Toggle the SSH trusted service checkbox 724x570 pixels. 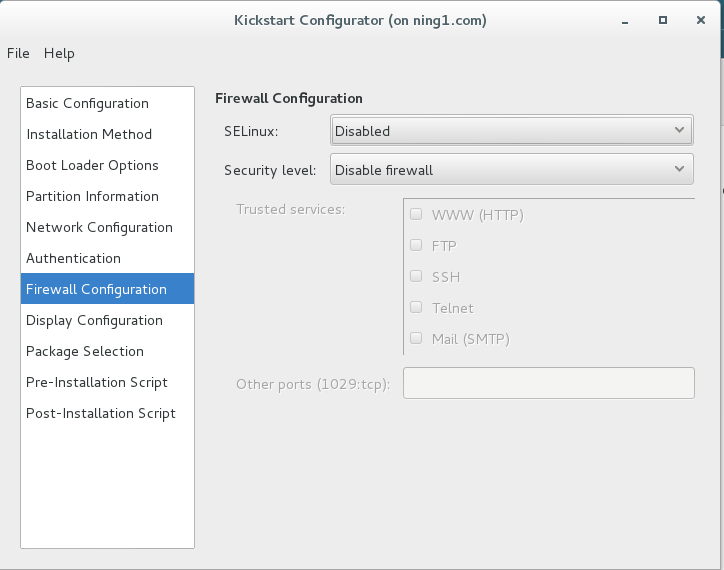point(416,276)
